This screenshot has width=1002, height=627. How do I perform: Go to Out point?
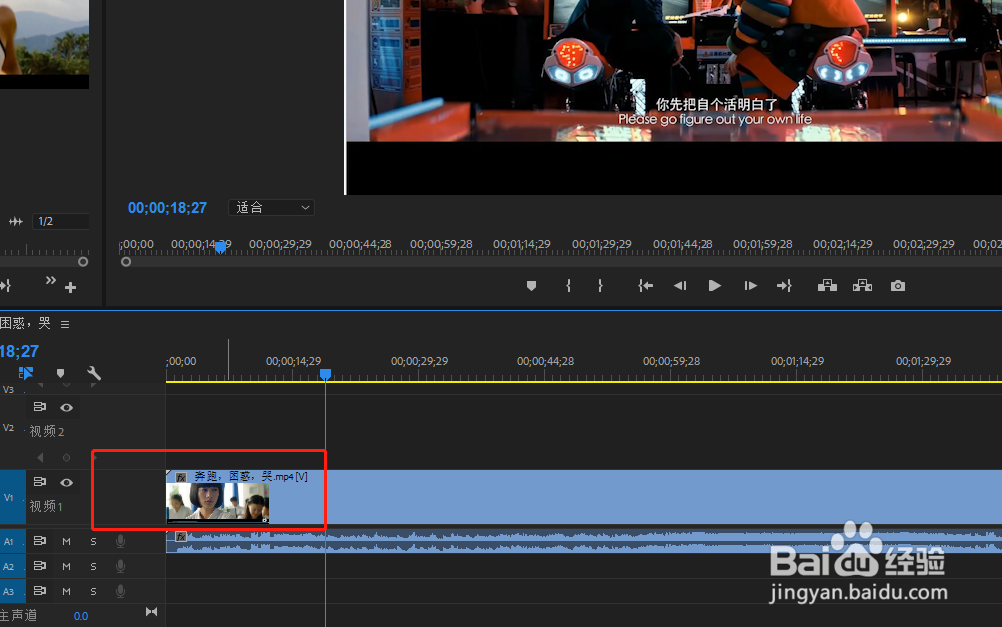pyautogui.click(x=784, y=286)
